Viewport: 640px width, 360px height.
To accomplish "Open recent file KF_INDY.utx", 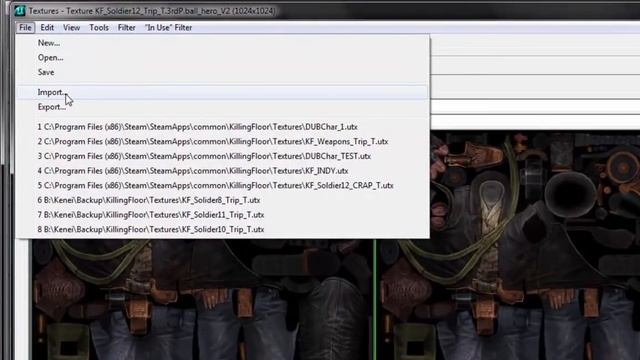I will point(222,171).
